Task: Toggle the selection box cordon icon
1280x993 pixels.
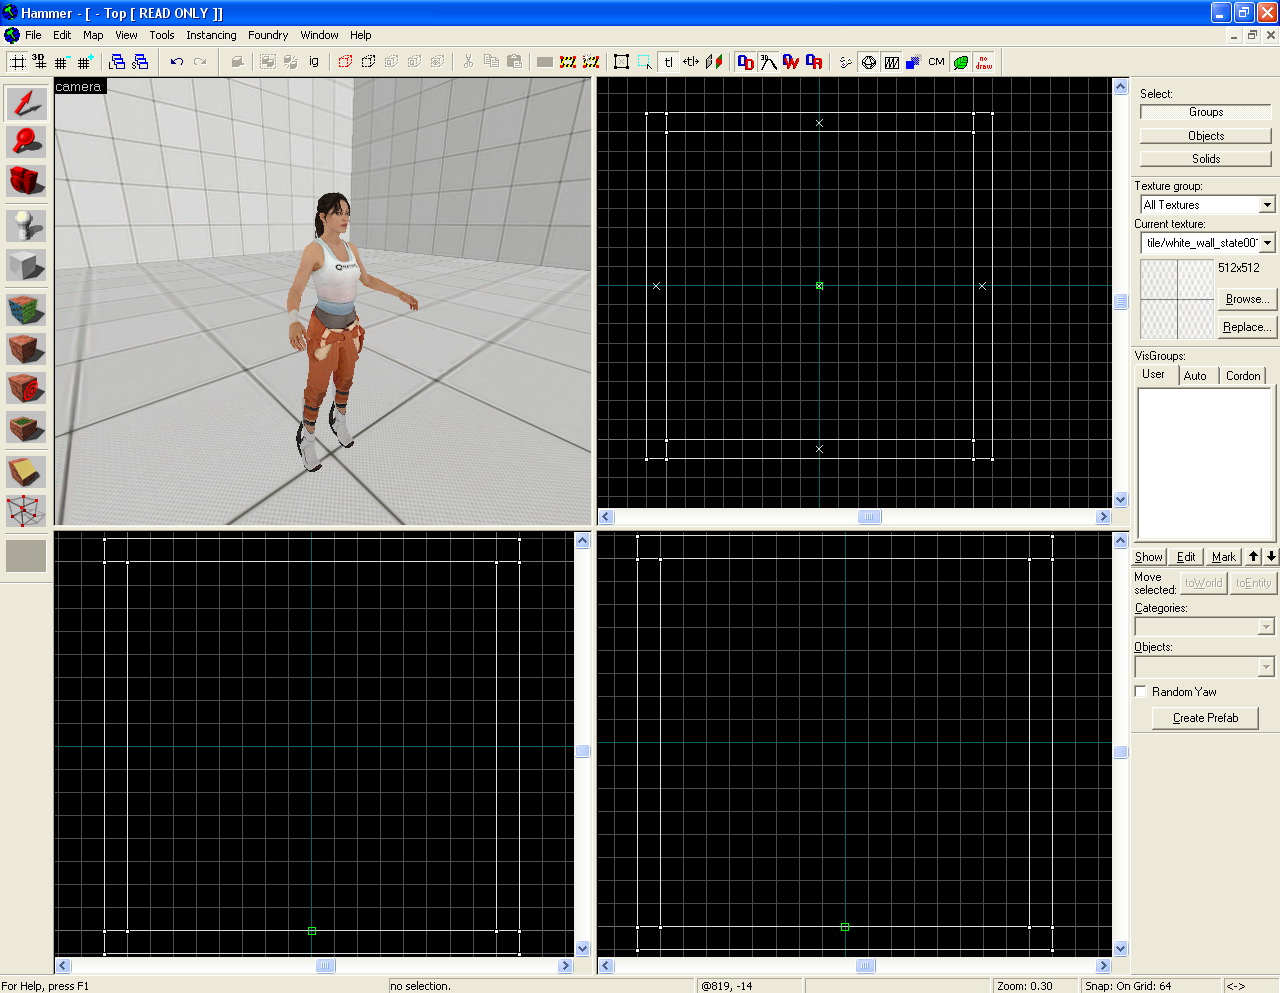Action: click(621, 62)
